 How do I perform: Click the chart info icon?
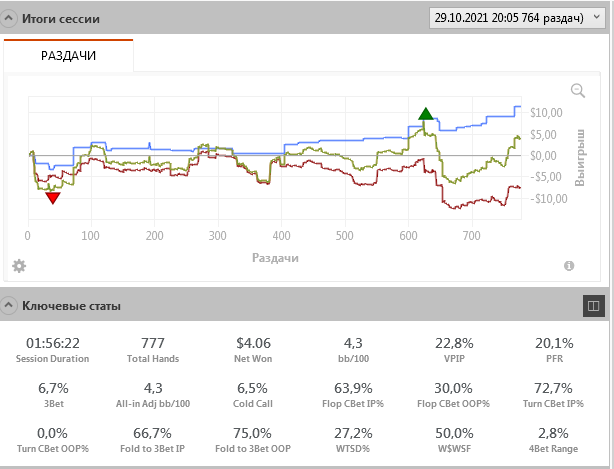point(569,266)
